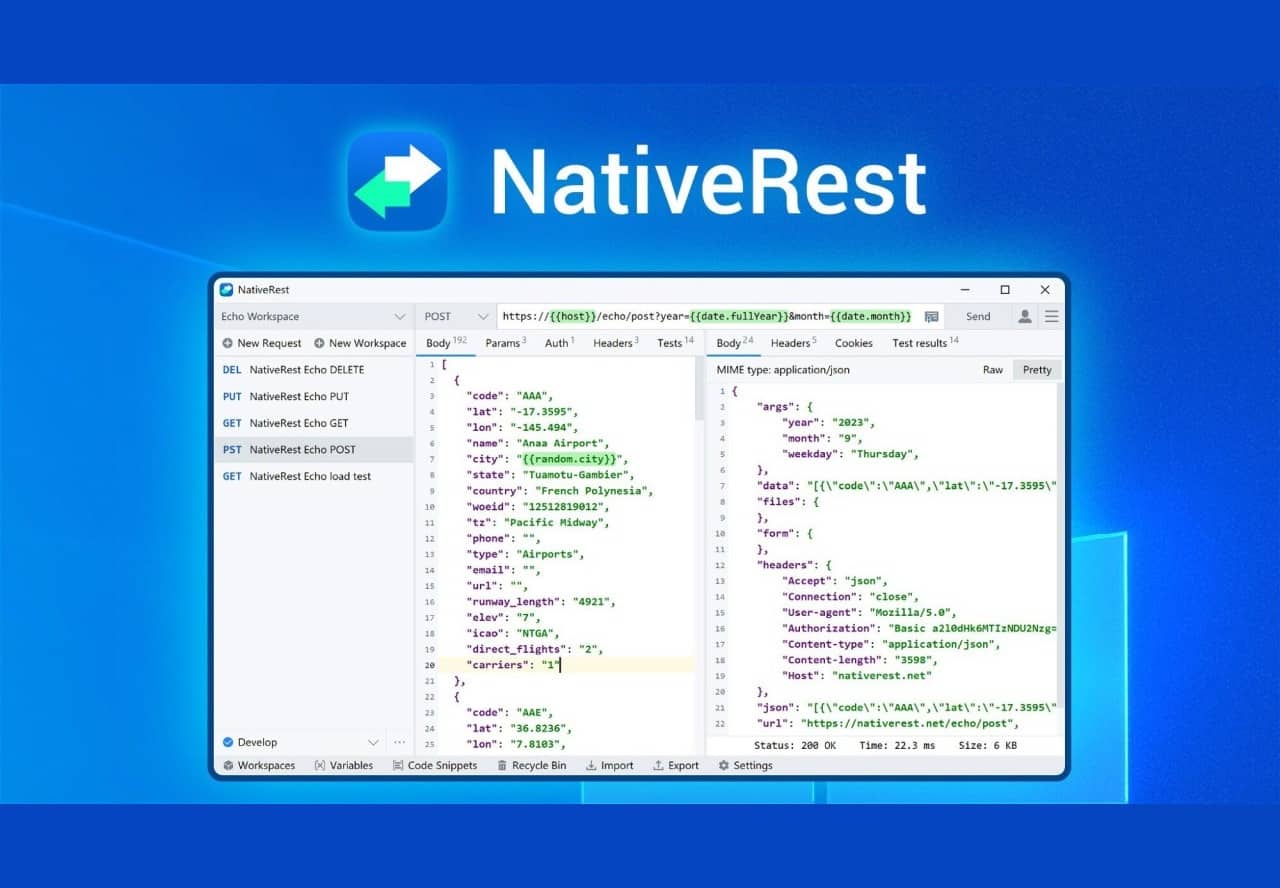Click the user account icon near Send
Image resolution: width=1280 pixels, height=888 pixels.
1025,316
